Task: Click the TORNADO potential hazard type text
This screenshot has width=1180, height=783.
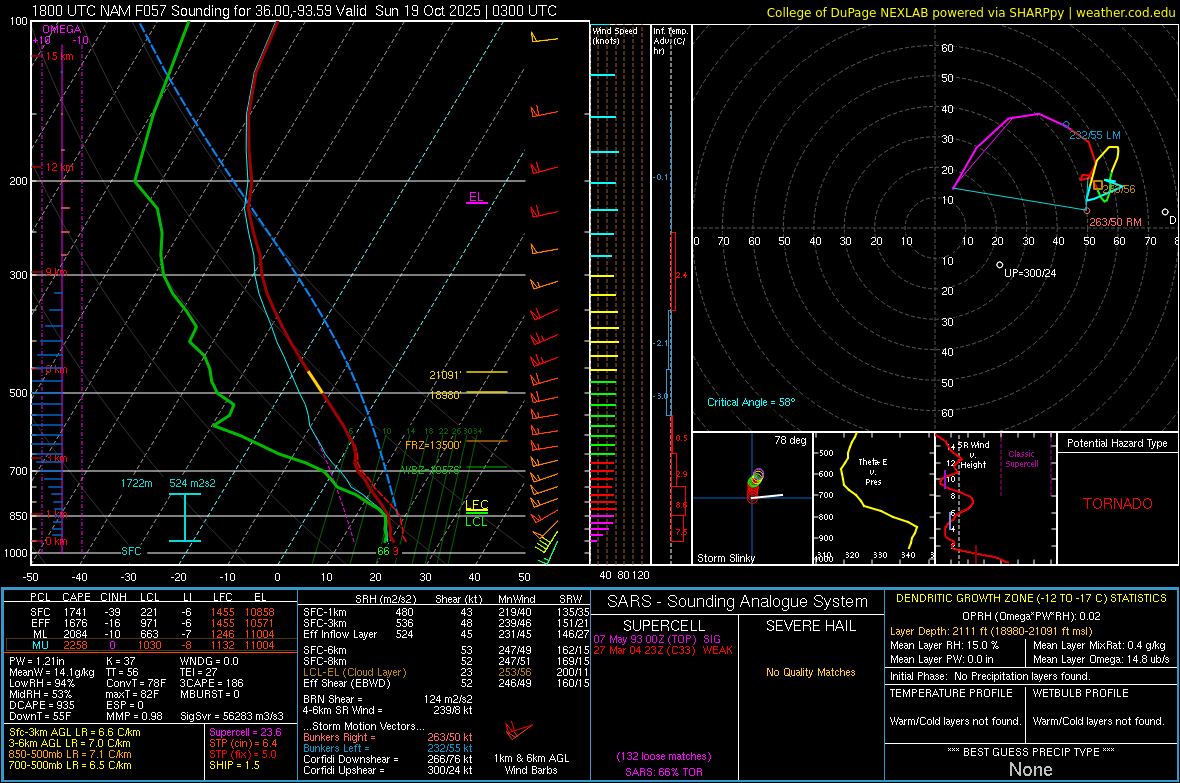Action: tap(1117, 504)
